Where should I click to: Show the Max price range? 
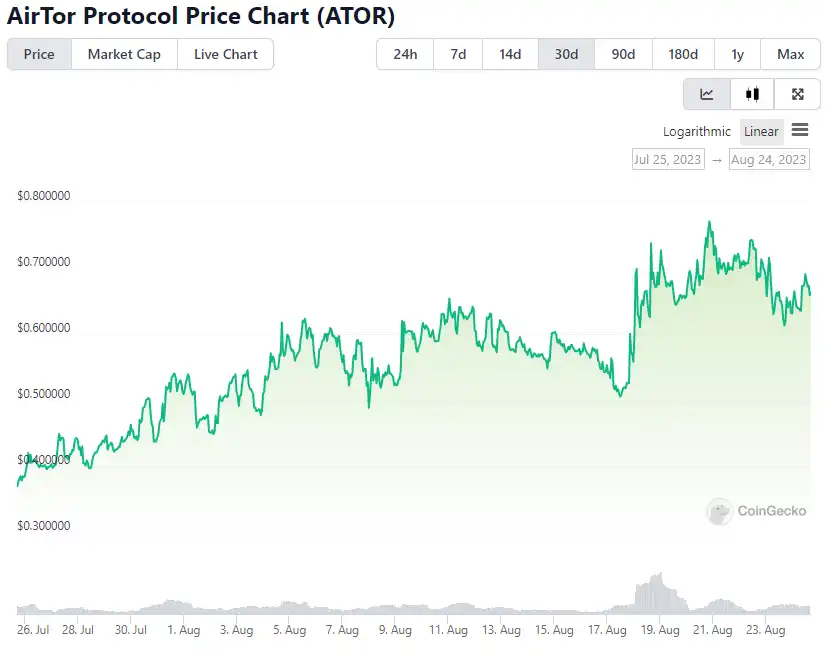coord(790,54)
